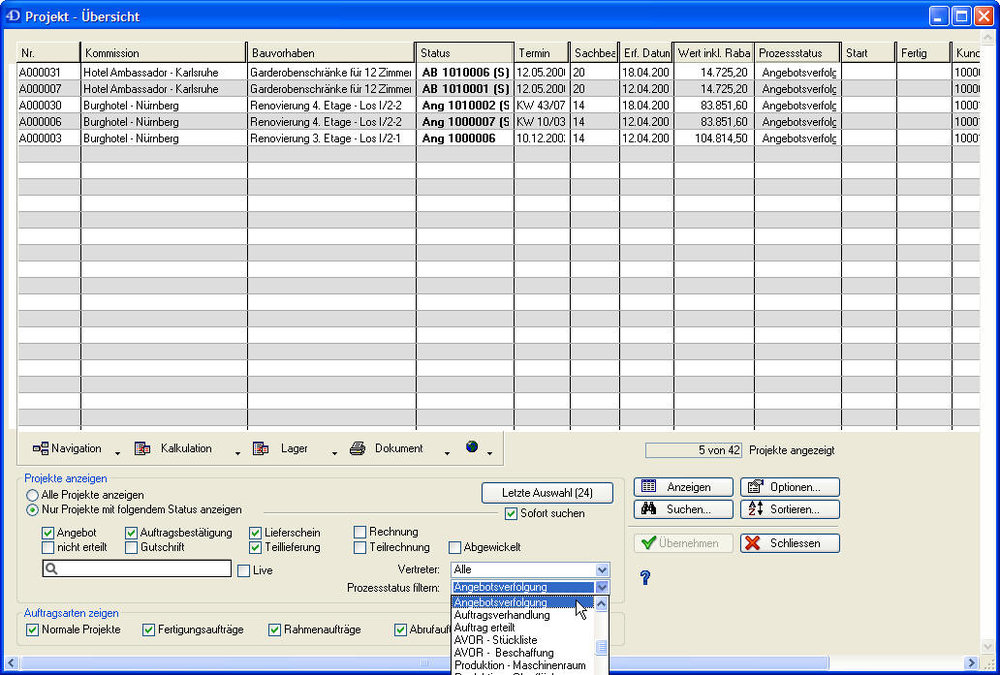Select project row A000006
Screen dimensions: 1000x675
click(498, 122)
